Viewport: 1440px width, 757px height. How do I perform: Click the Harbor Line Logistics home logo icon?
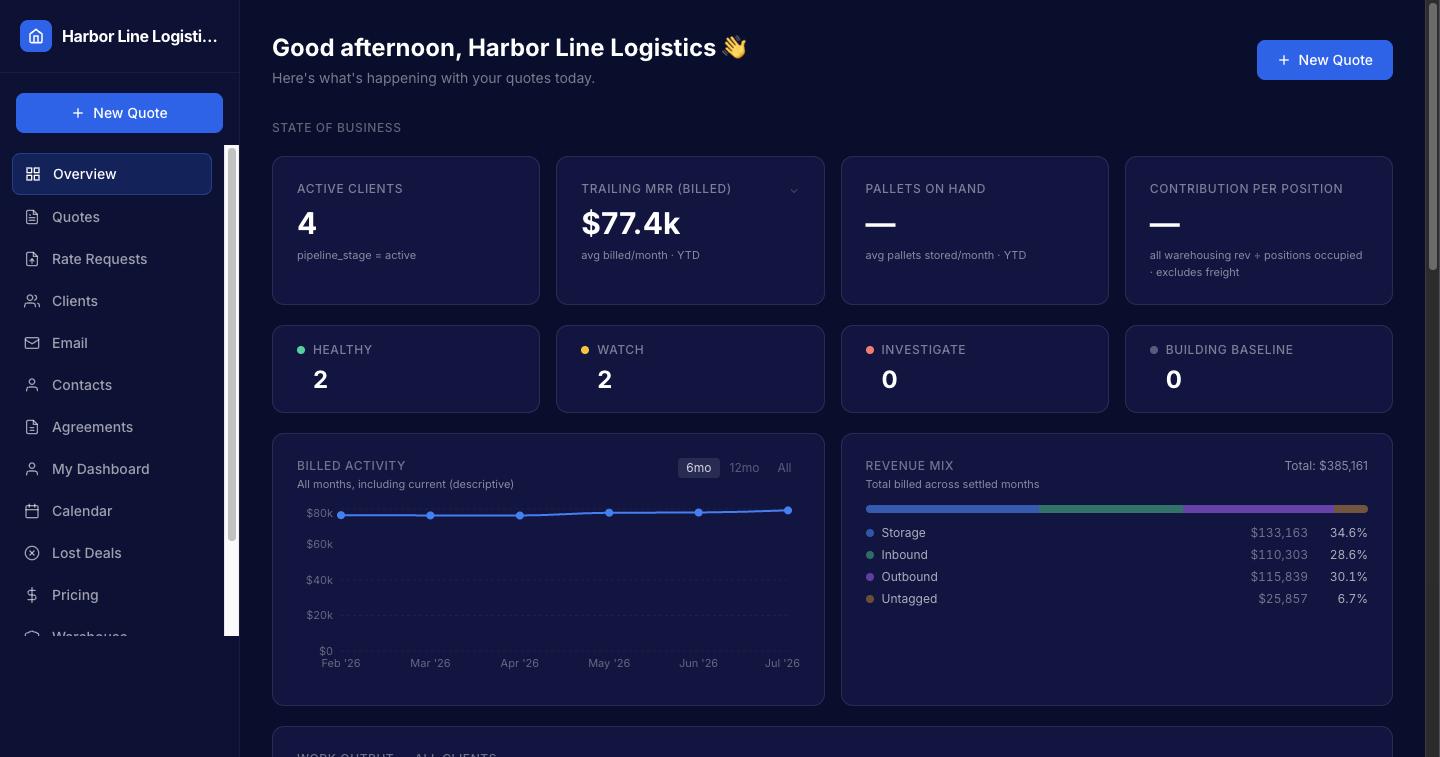[x=36, y=36]
